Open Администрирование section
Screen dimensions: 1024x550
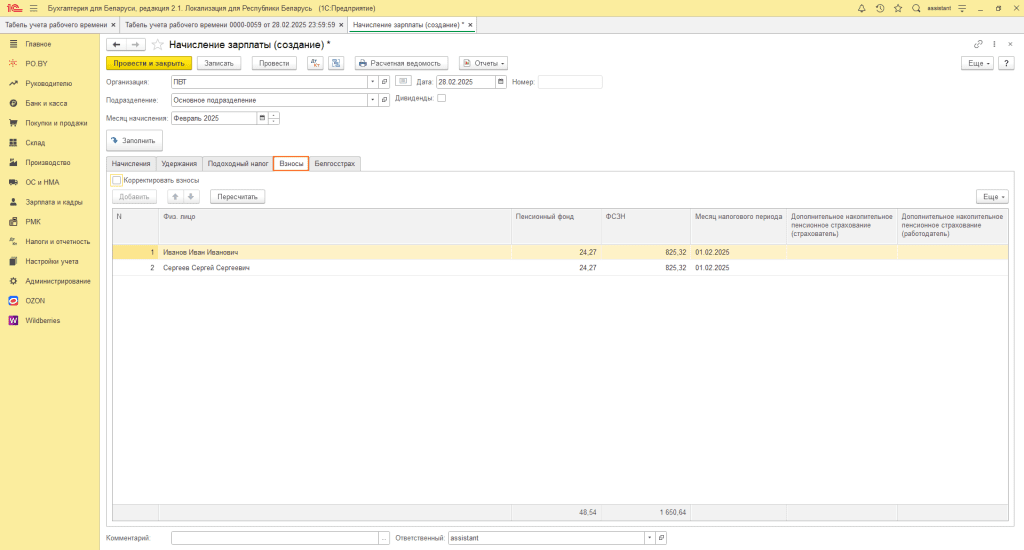pyautogui.click(x=57, y=281)
